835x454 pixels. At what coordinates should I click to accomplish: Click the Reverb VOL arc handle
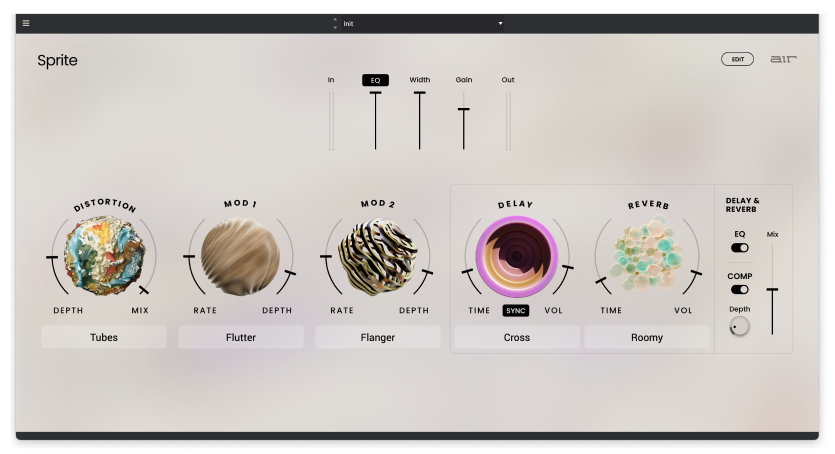pos(696,273)
